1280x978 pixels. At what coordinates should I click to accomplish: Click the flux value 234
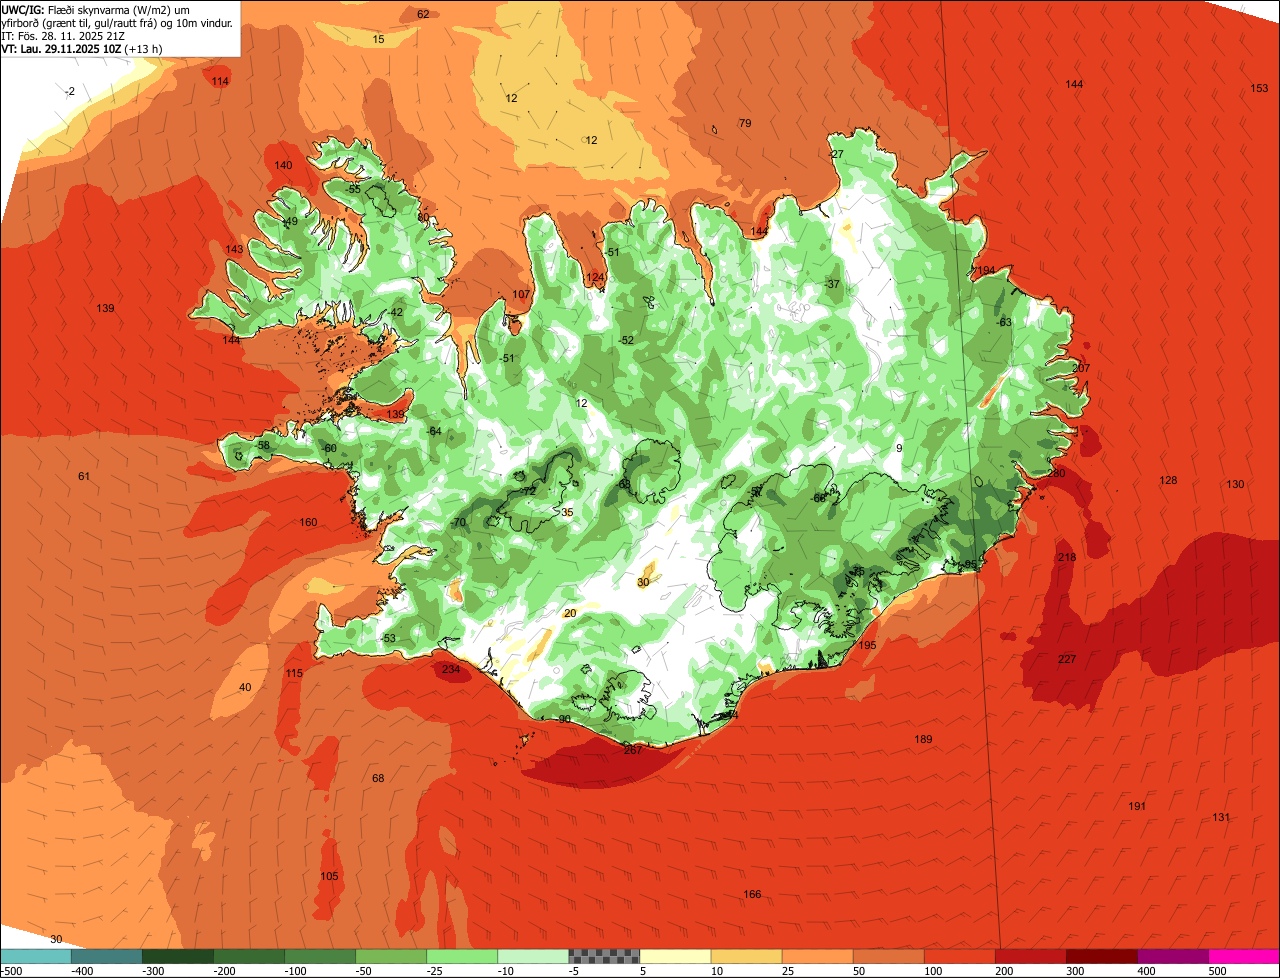click(451, 669)
